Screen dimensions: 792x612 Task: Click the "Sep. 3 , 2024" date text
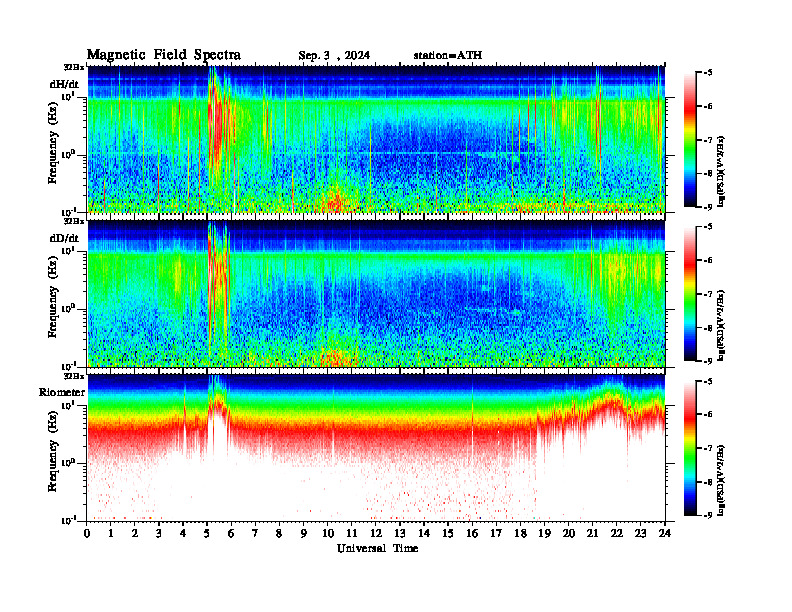pyautogui.click(x=334, y=55)
